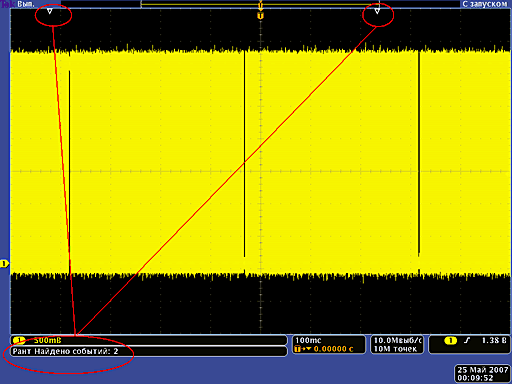Viewport: 512px width, 384px height.
Task: Click the '10M точек' record length readout
Action: tap(395, 349)
